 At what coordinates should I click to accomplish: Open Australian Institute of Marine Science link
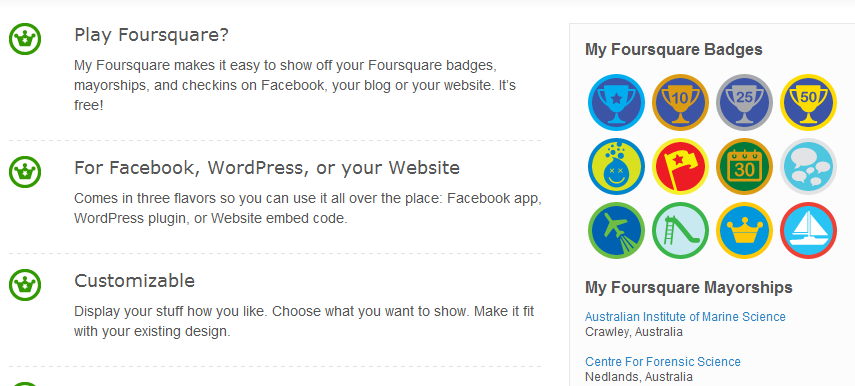pyautogui.click(x=685, y=317)
